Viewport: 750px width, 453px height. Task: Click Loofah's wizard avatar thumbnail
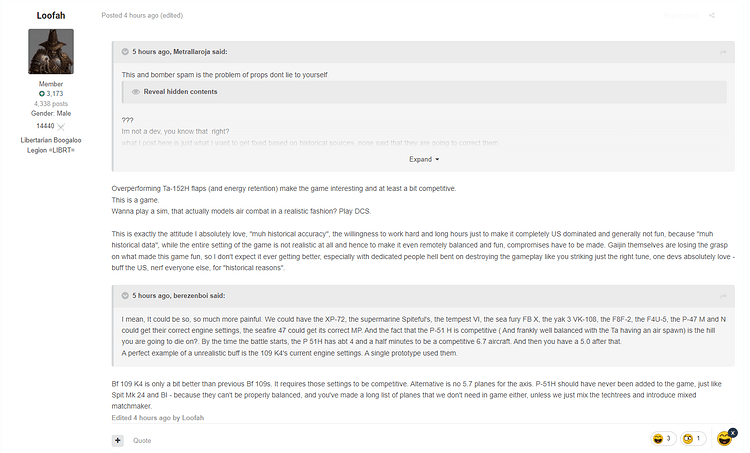click(x=51, y=52)
